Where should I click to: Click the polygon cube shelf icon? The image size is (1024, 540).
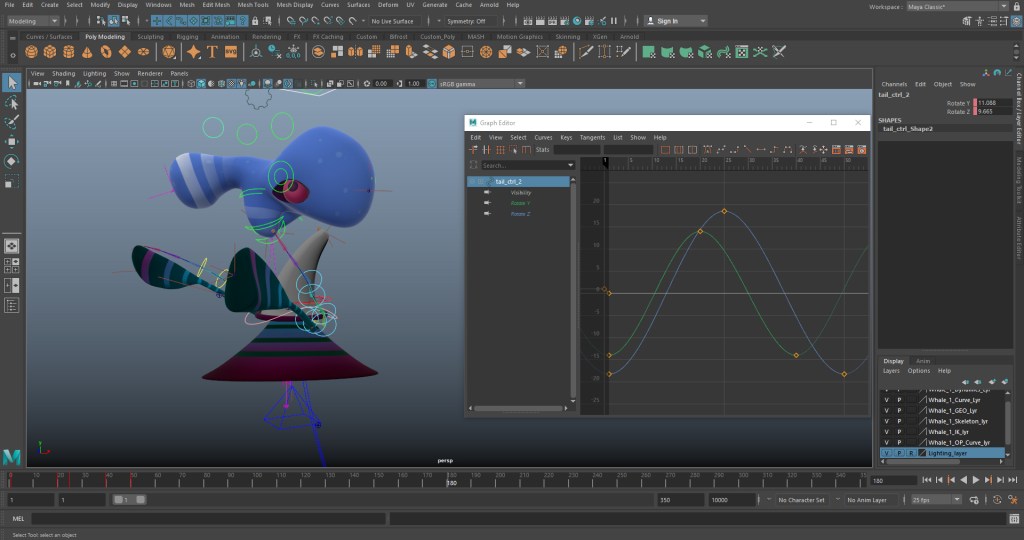[51, 51]
